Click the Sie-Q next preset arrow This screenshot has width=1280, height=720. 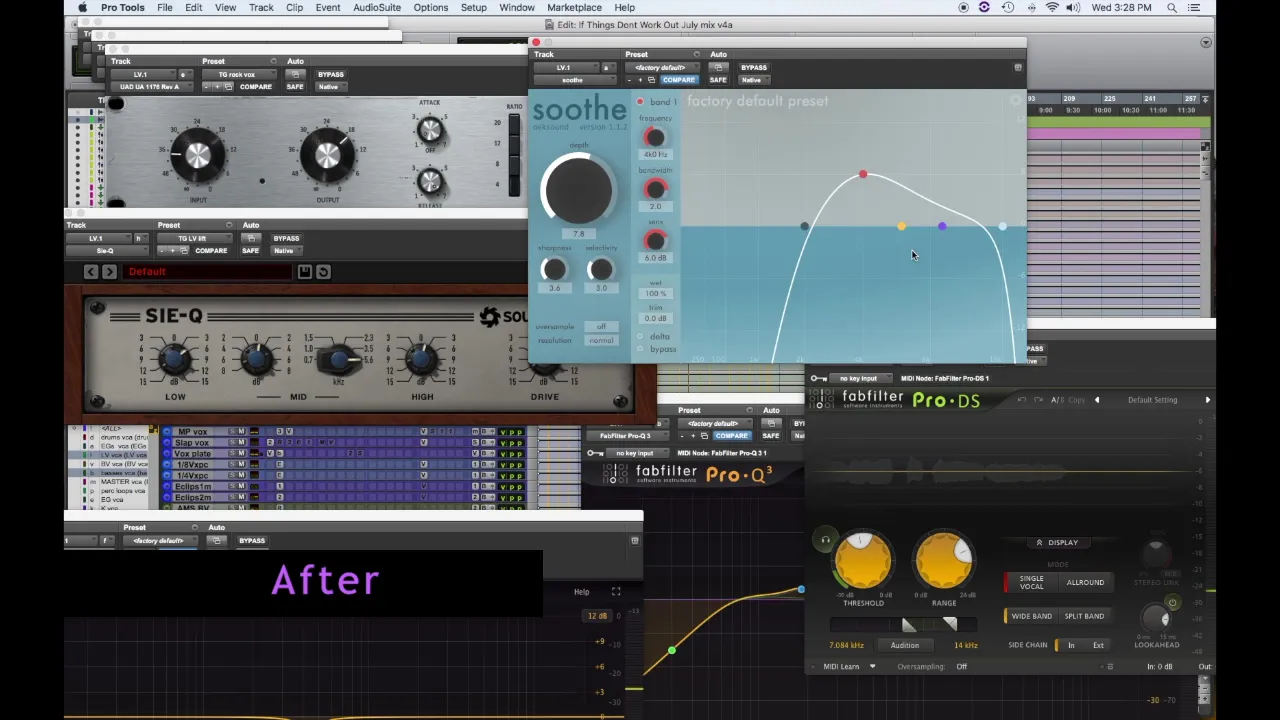point(109,272)
